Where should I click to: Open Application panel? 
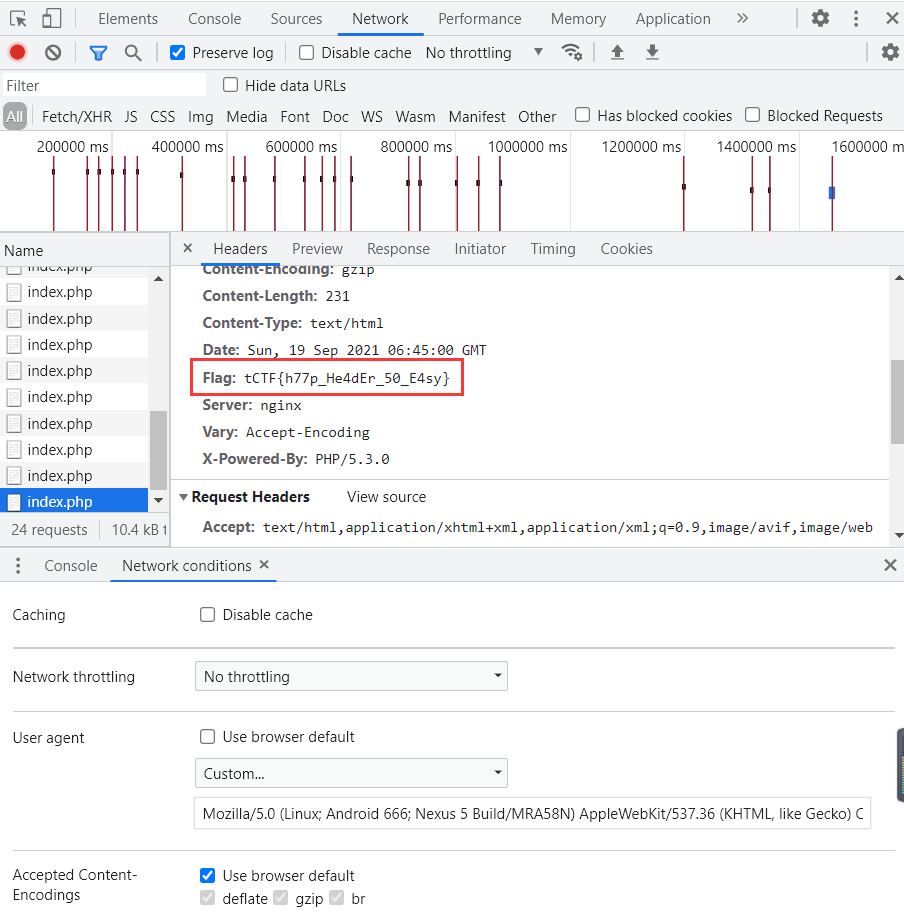point(673,19)
